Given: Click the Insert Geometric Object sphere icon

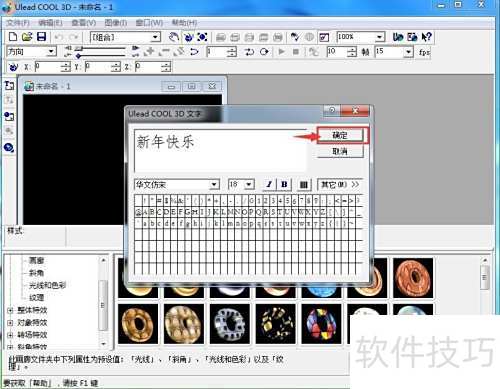Looking at the screenshot, I should pos(9,147).
